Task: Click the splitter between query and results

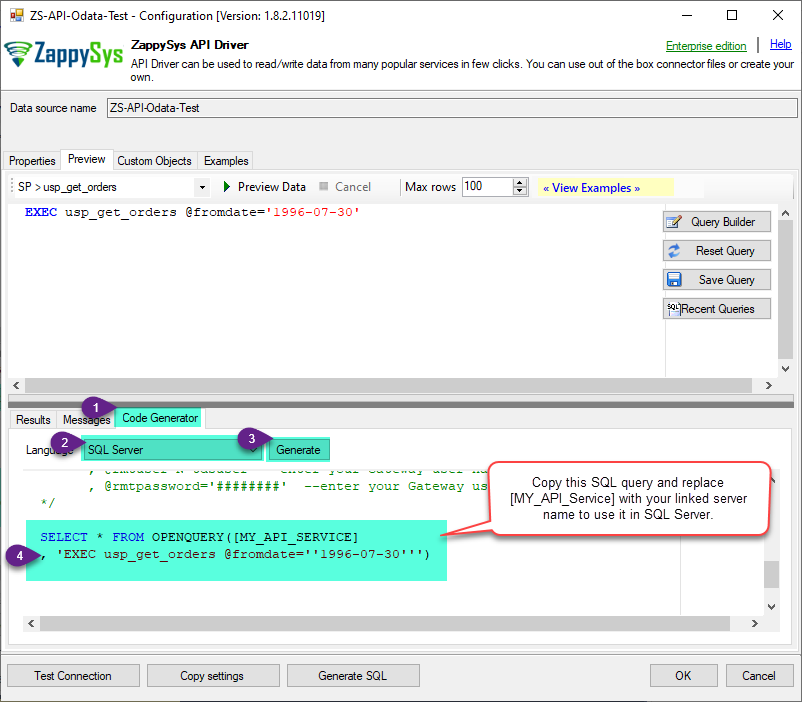Action: coord(401,400)
